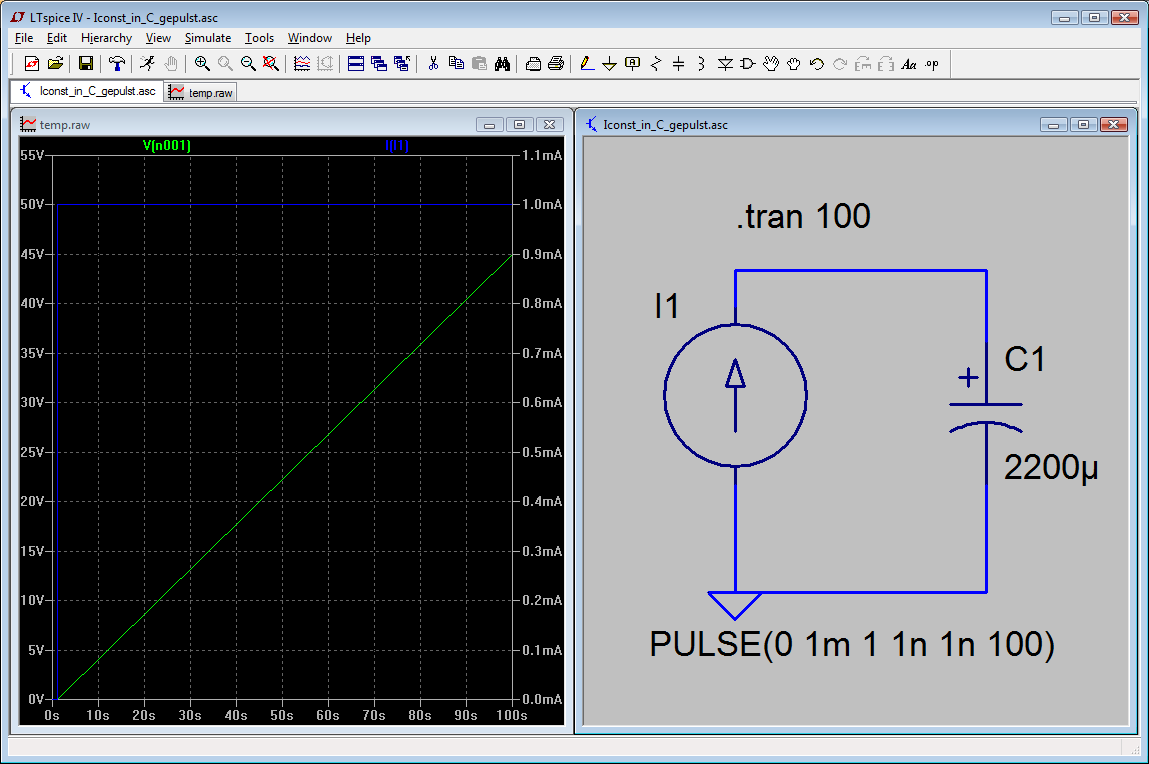Place a Capacitor from toolbar
1149x764 pixels.
(x=679, y=64)
